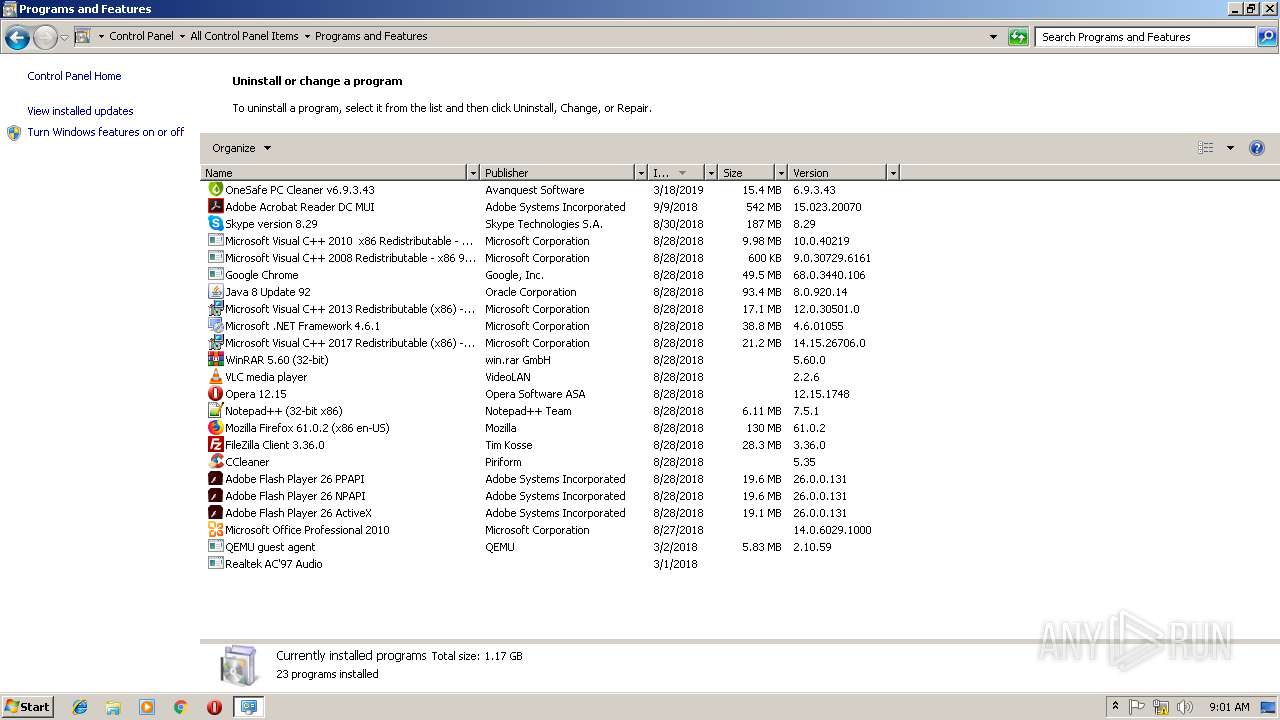Click the network tray icon
Screen dimensions: 1280x720
coord(1161,707)
